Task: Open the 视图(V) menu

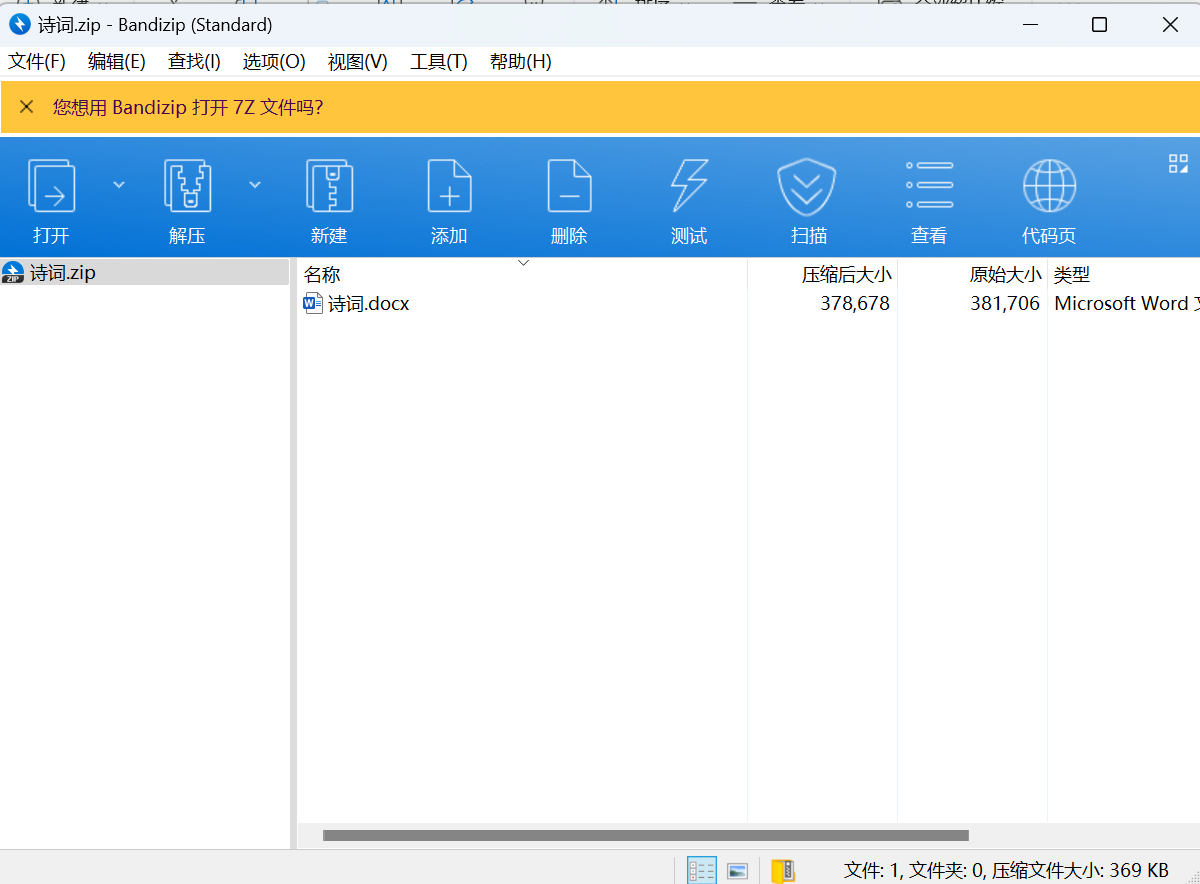Action: [358, 62]
